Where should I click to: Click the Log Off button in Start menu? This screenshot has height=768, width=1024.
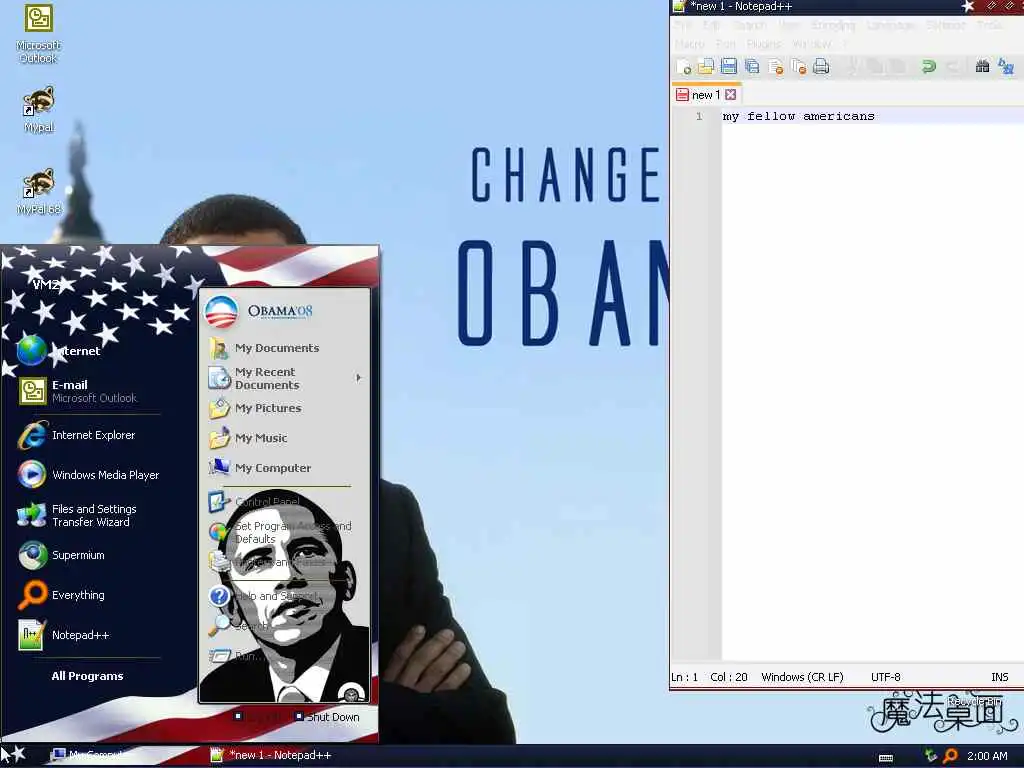(259, 716)
